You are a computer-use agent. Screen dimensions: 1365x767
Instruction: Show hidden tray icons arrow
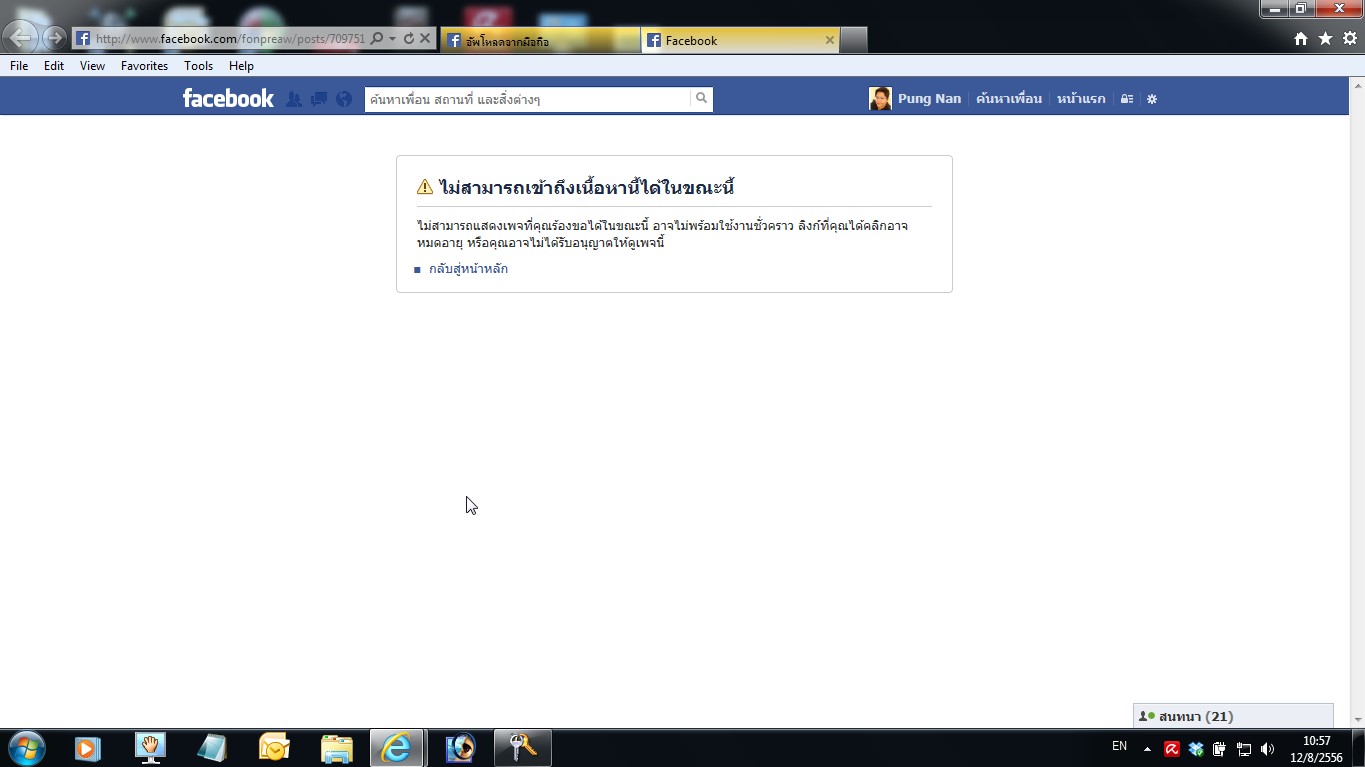[x=1147, y=748]
